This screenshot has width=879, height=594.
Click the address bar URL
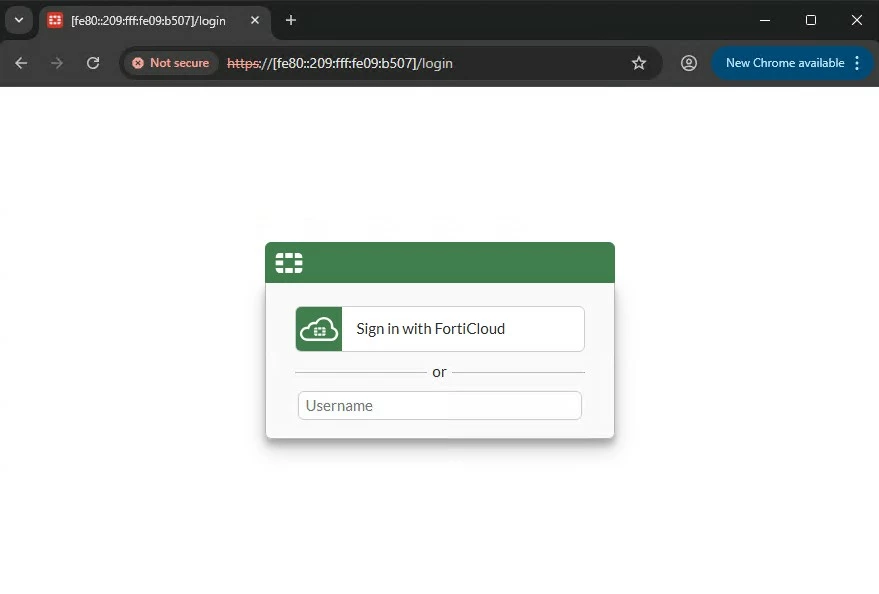[x=340, y=63]
